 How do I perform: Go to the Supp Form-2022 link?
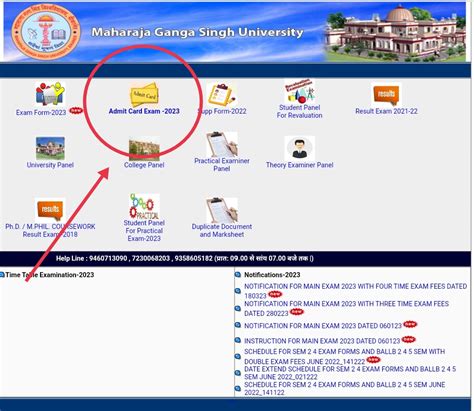click(222, 111)
